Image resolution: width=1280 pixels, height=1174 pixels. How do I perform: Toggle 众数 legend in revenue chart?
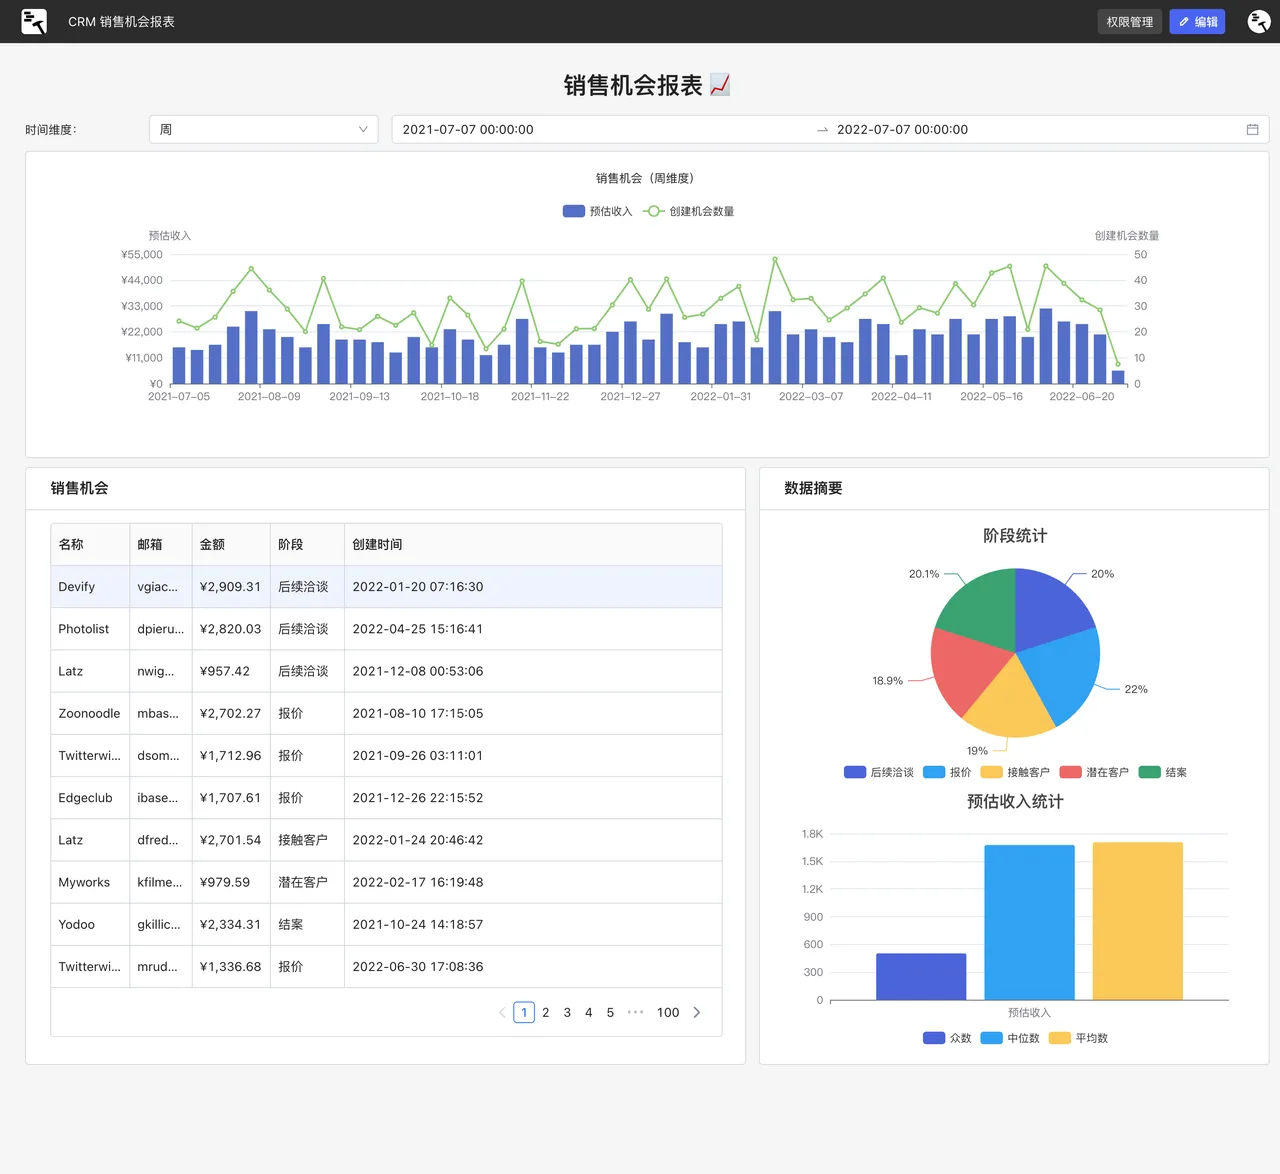pyautogui.click(x=947, y=1038)
